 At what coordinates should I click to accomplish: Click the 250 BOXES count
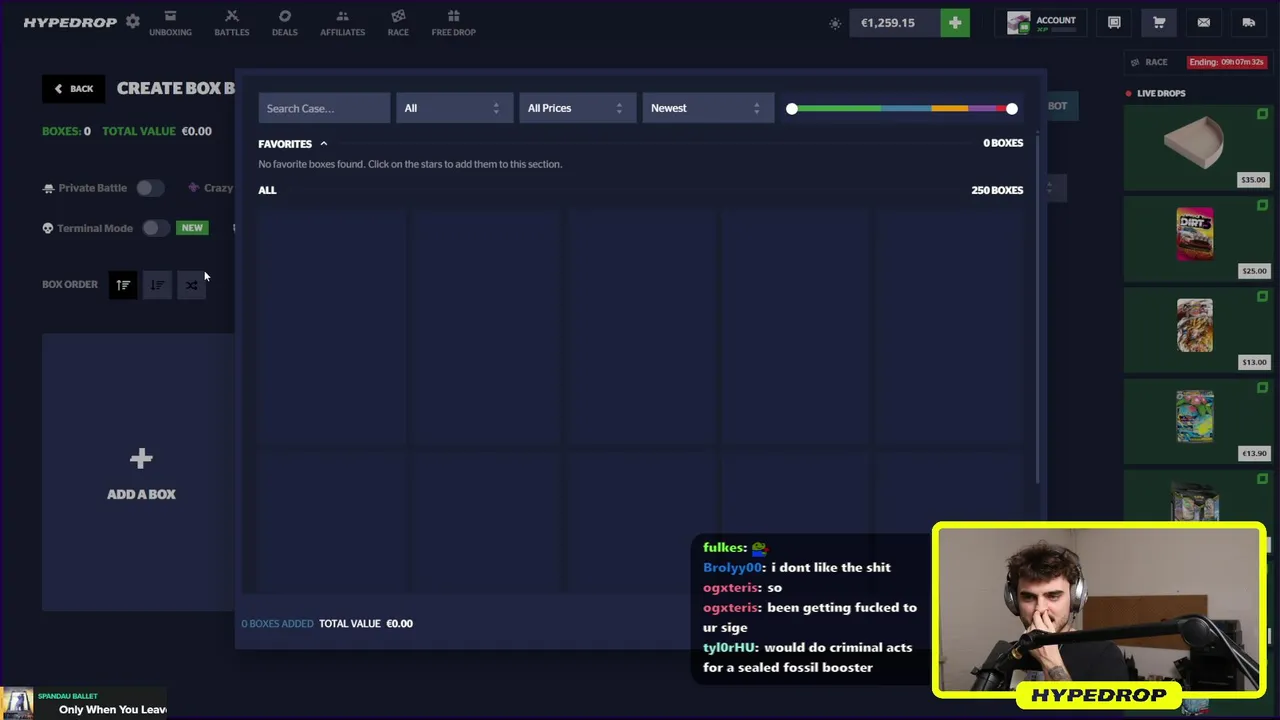pyautogui.click(x=997, y=190)
